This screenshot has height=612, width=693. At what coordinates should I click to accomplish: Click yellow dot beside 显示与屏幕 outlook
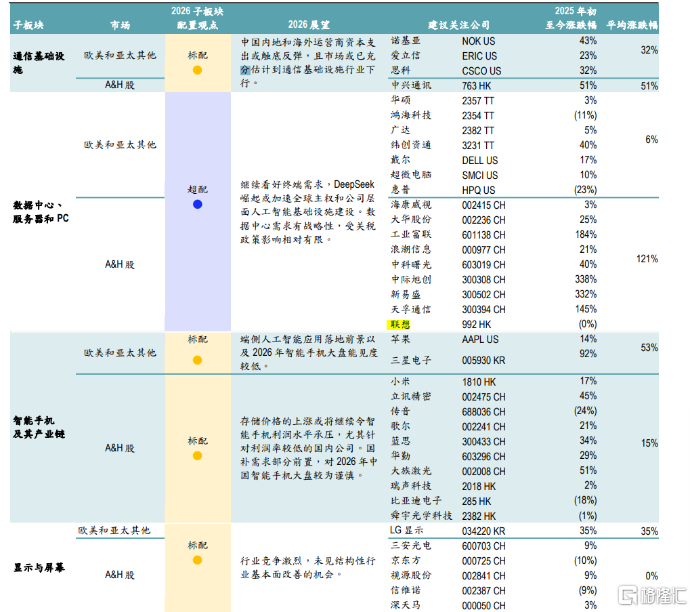click(x=198, y=560)
